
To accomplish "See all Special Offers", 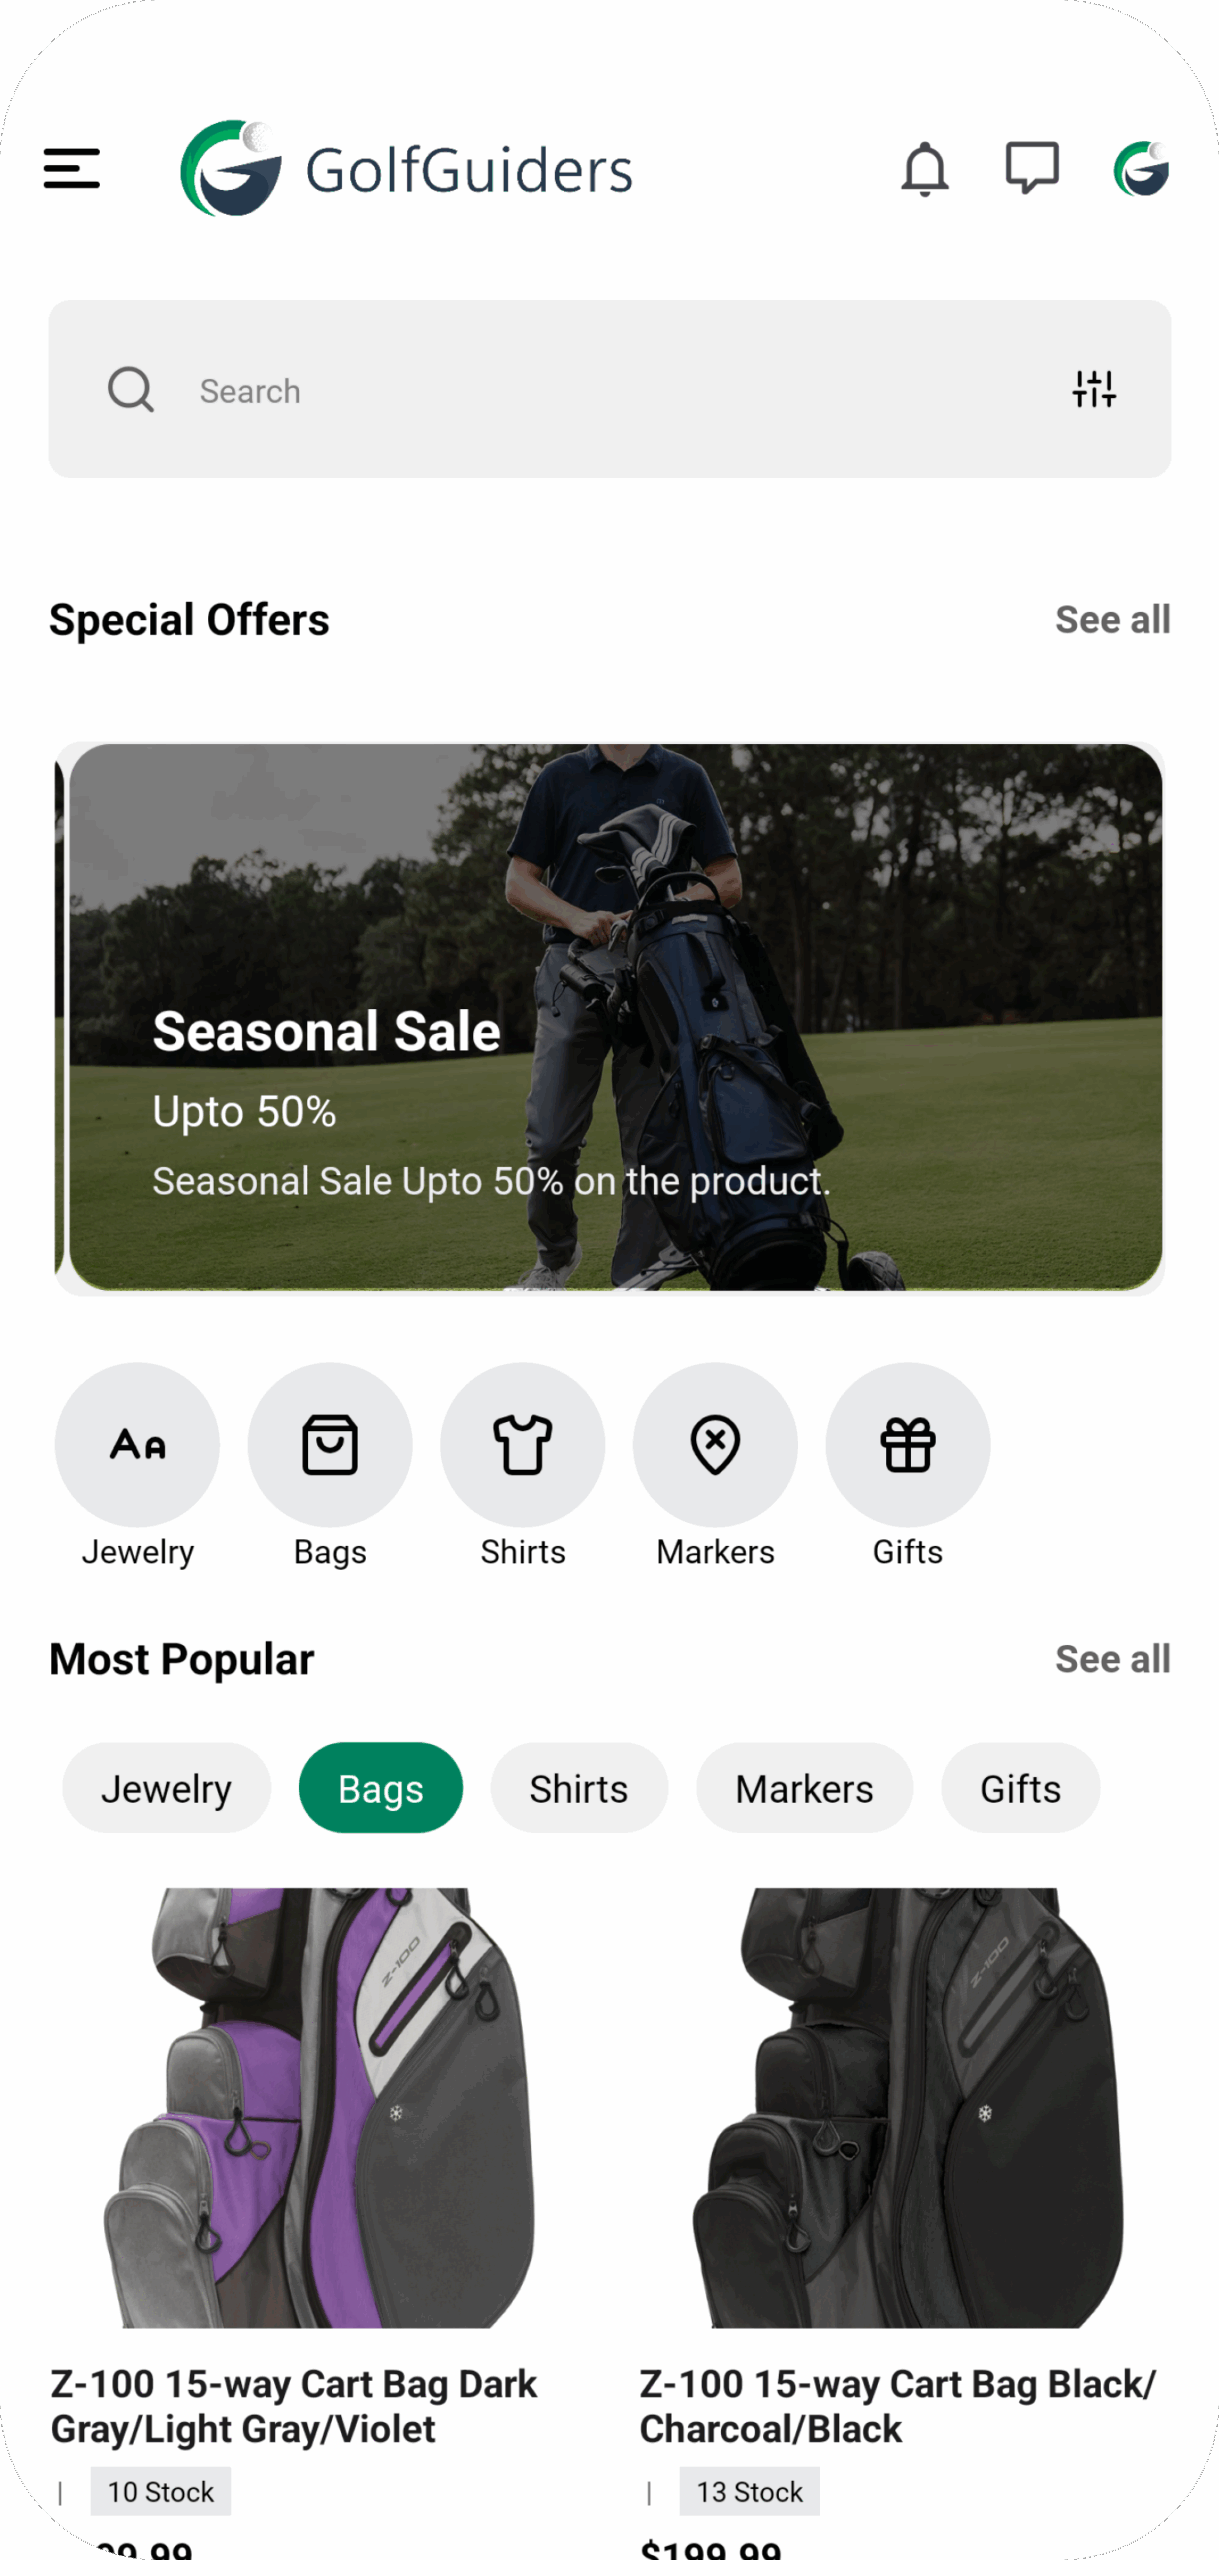I will point(1113,620).
